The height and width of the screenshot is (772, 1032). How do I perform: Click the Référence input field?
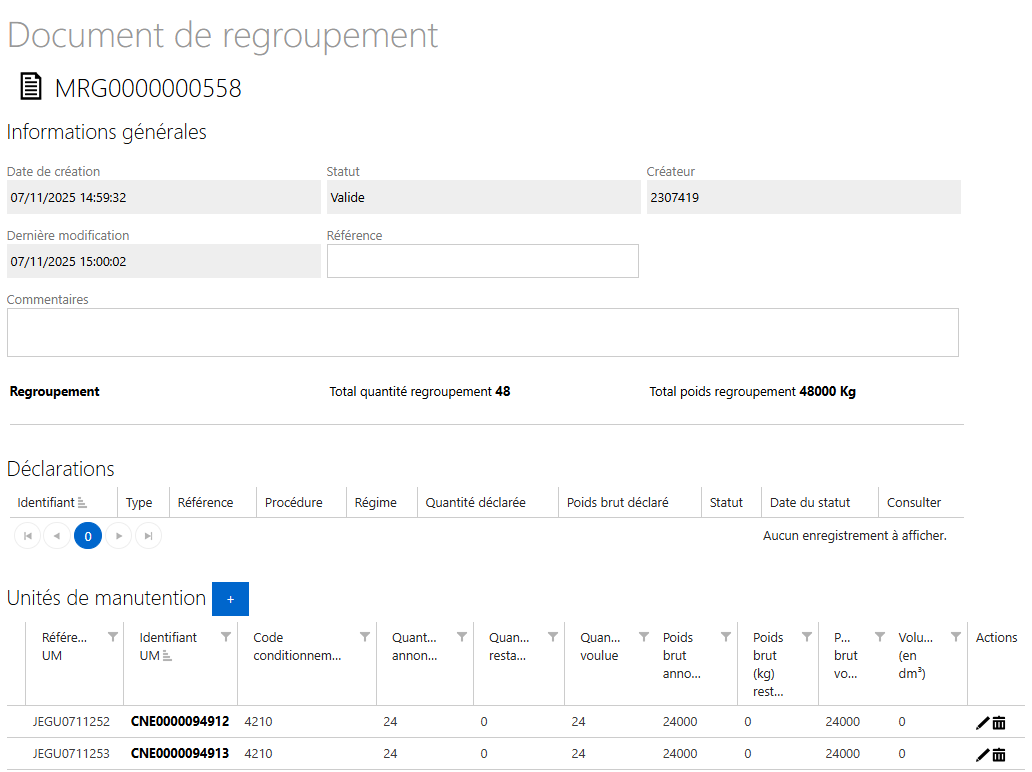point(482,261)
